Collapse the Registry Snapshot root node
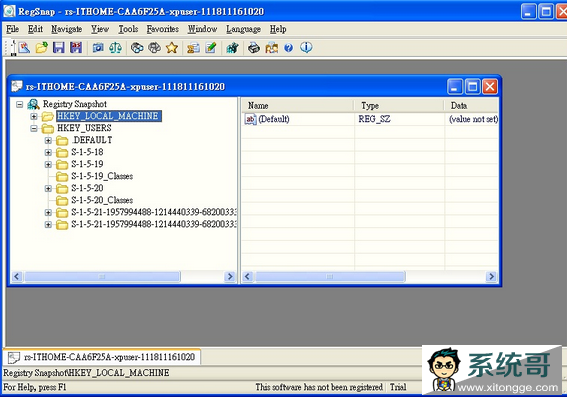 [x=20, y=105]
